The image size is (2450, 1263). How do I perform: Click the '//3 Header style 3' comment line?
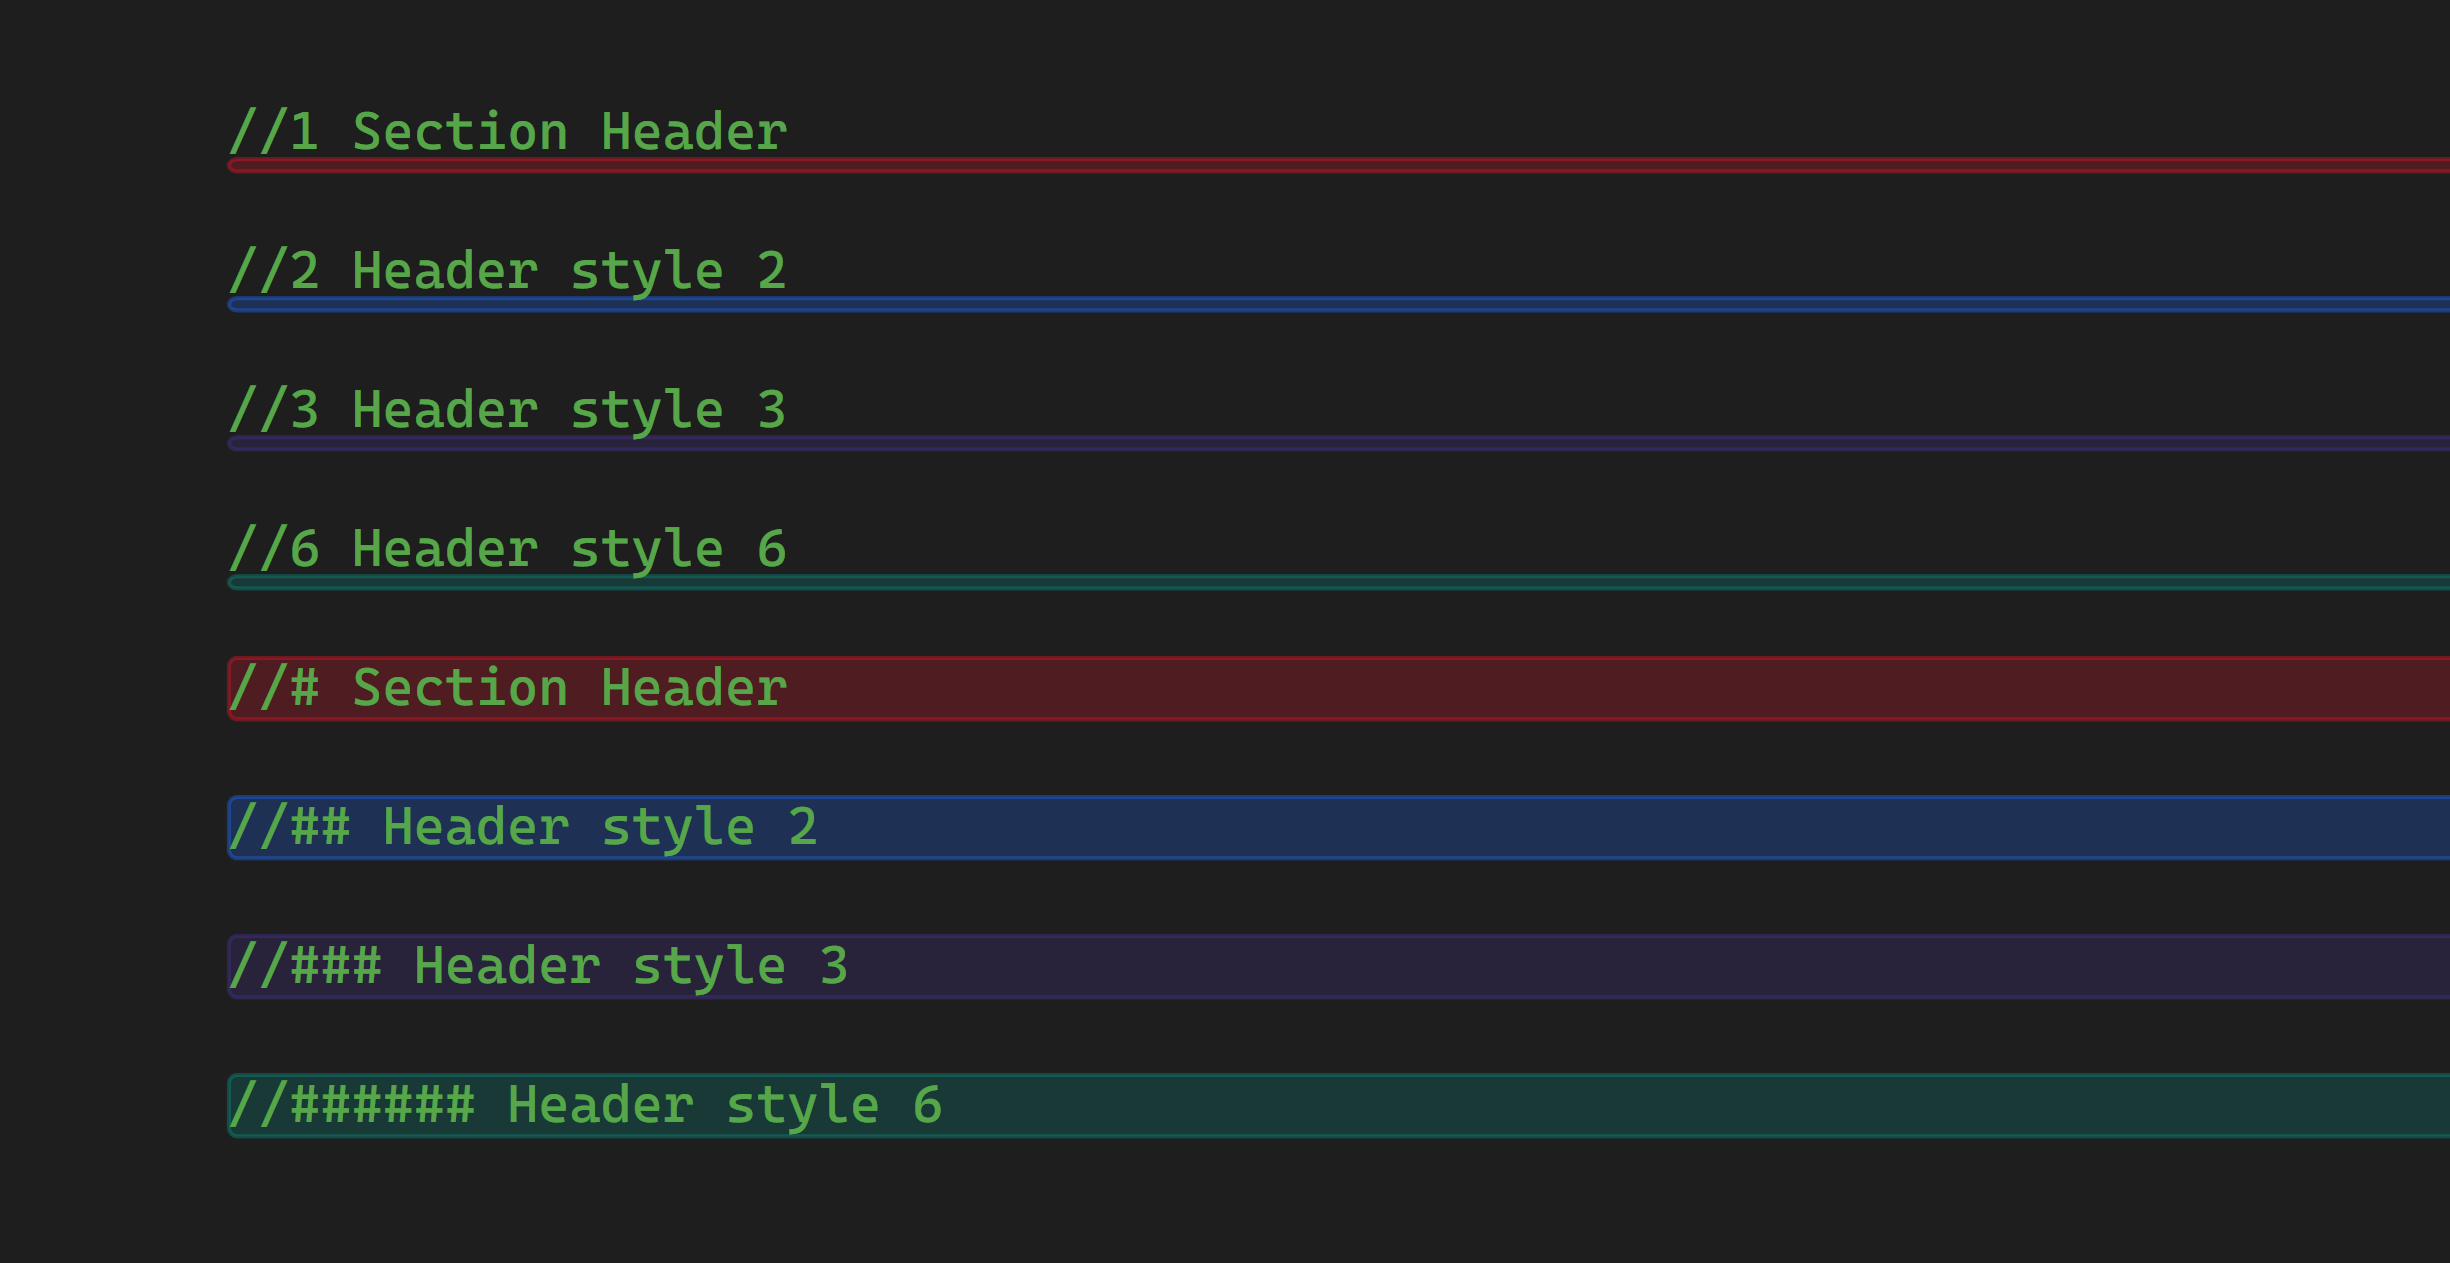(507, 410)
